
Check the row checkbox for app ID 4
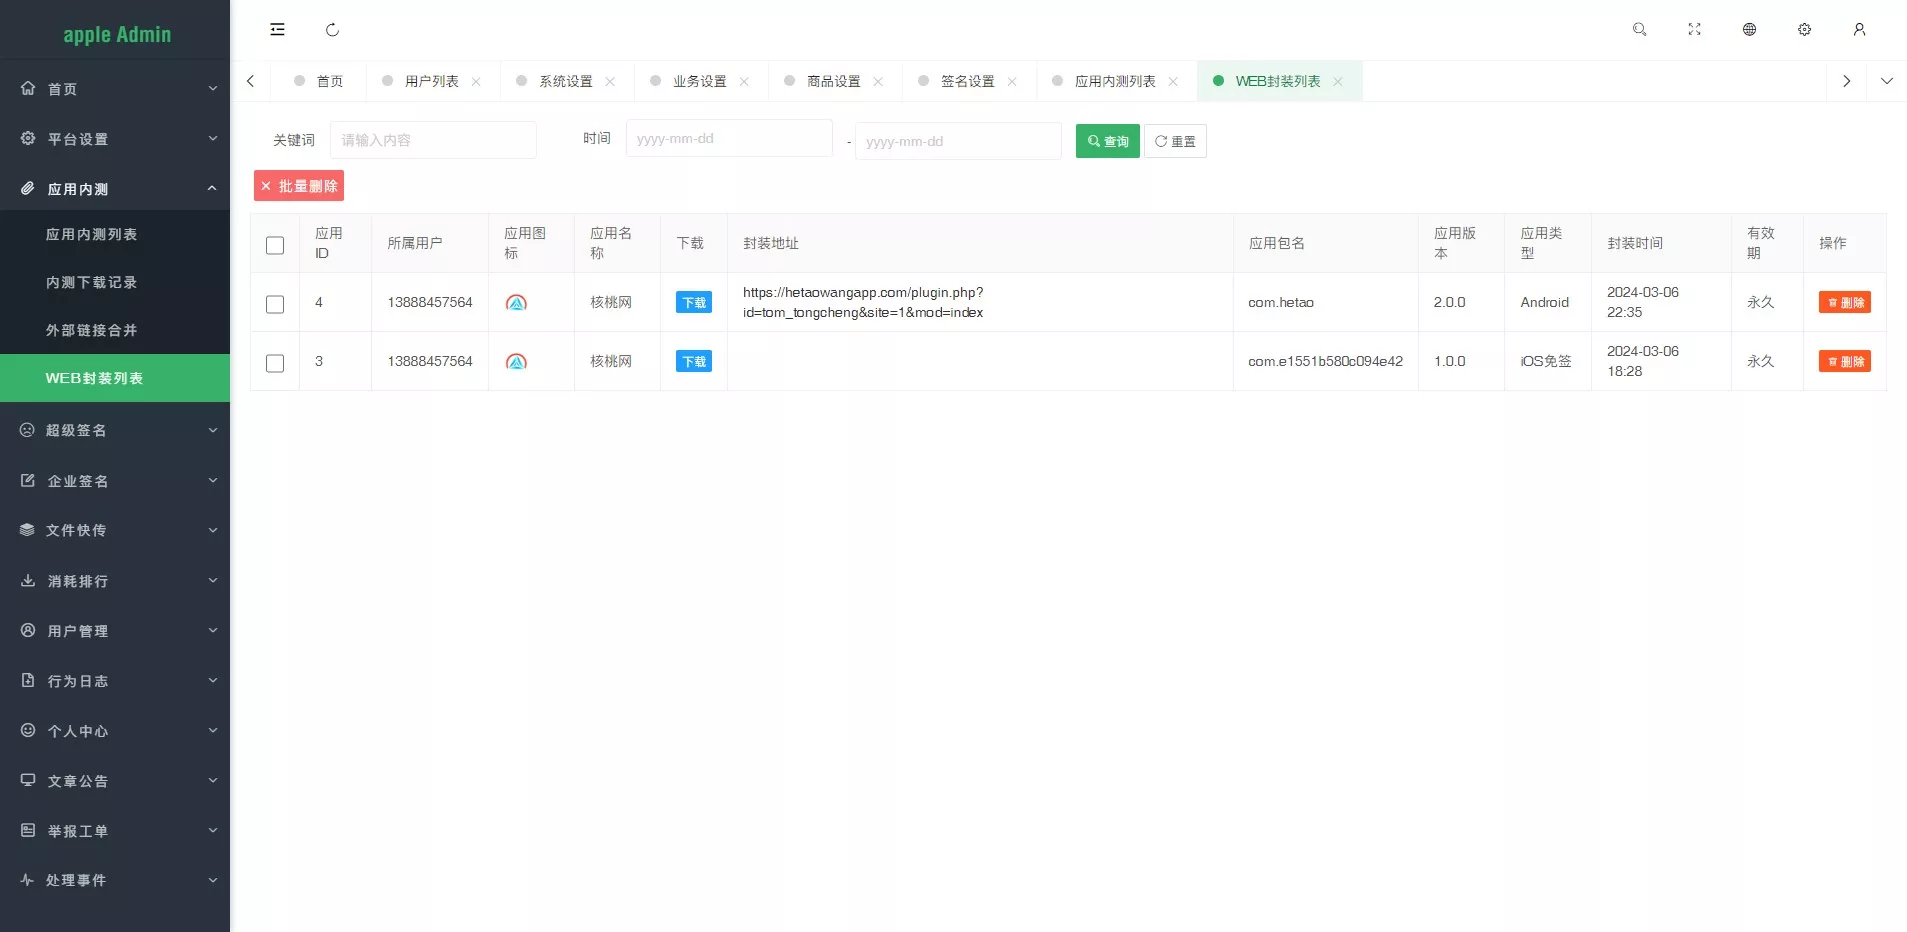[275, 304]
